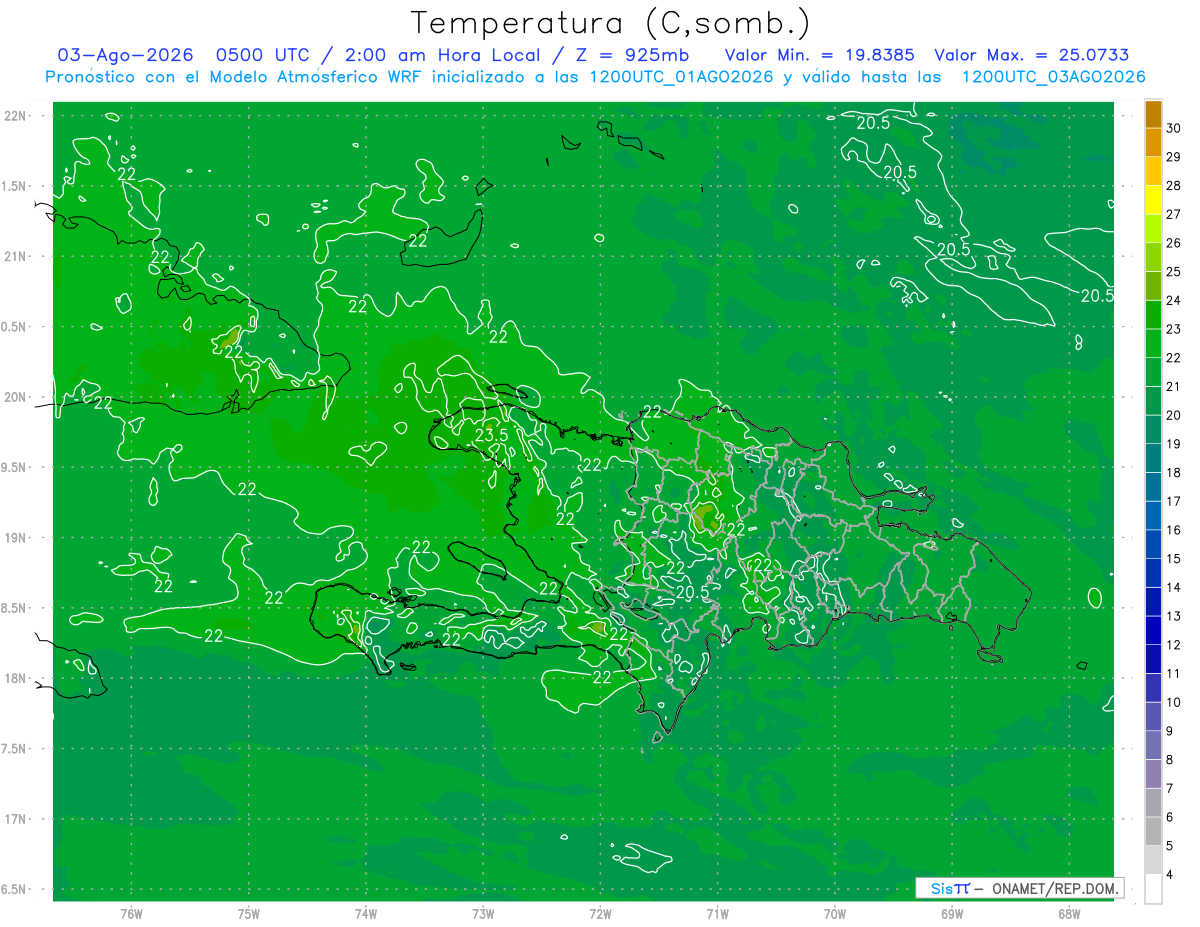The width and height of the screenshot is (1200, 927).
Task: Click colorbar value label '10'
Action: pyautogui.click(x=1174, y=702)
